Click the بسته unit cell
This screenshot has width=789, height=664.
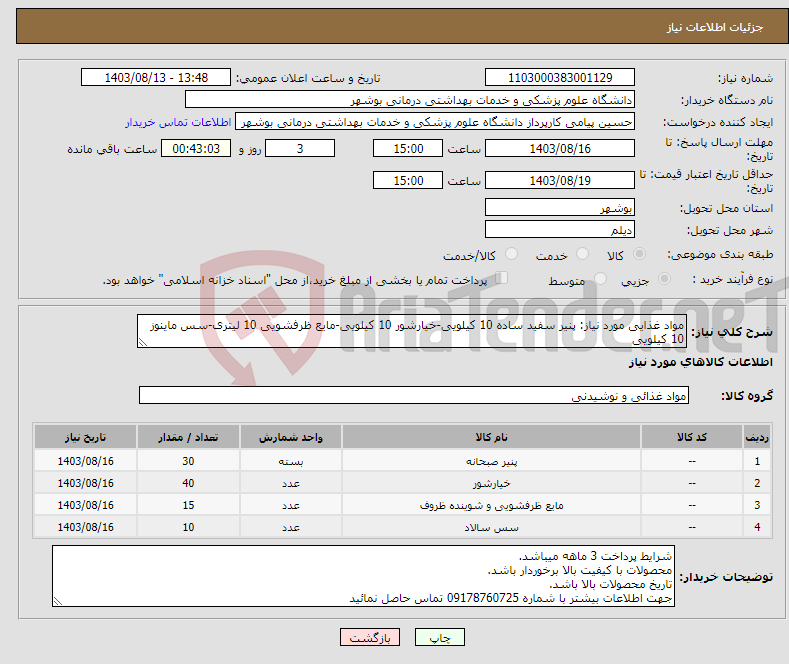[291, 461]
